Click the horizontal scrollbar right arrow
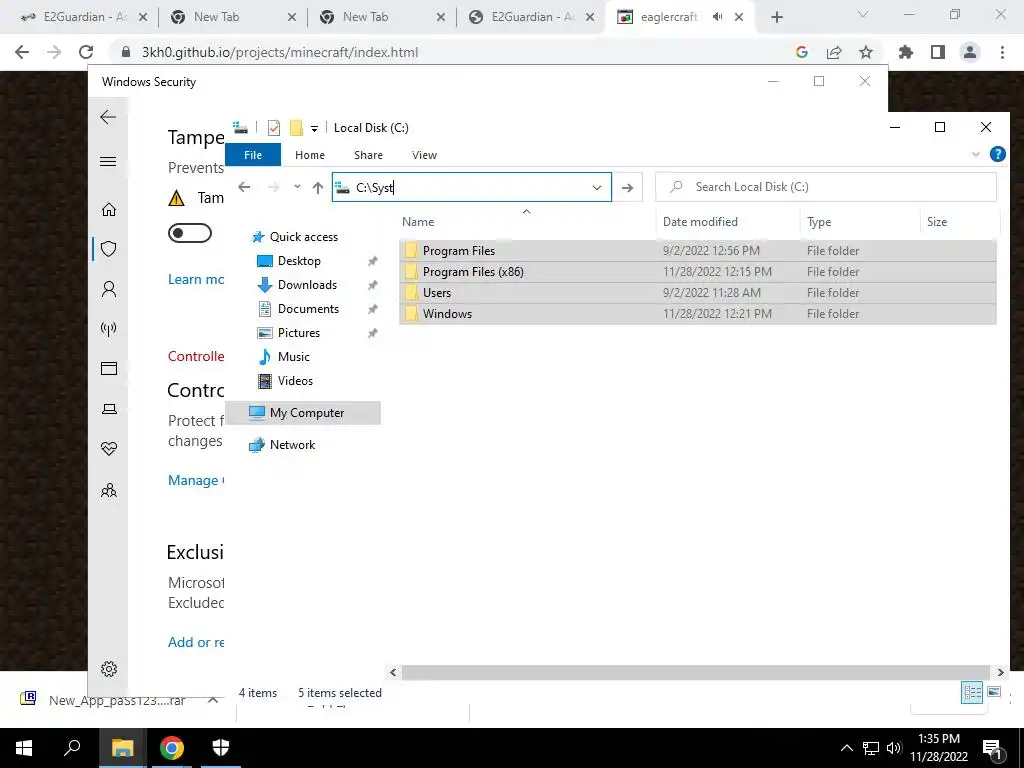 [1000, 672]
